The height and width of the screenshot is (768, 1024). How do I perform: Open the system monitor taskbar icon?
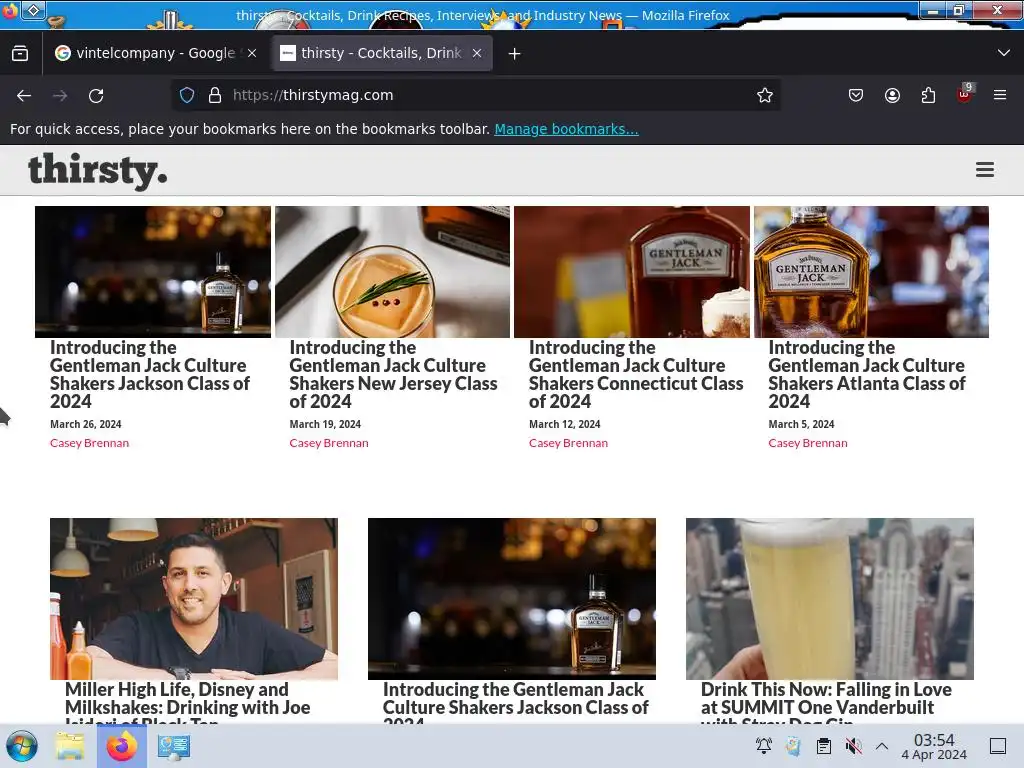(174, 746)
